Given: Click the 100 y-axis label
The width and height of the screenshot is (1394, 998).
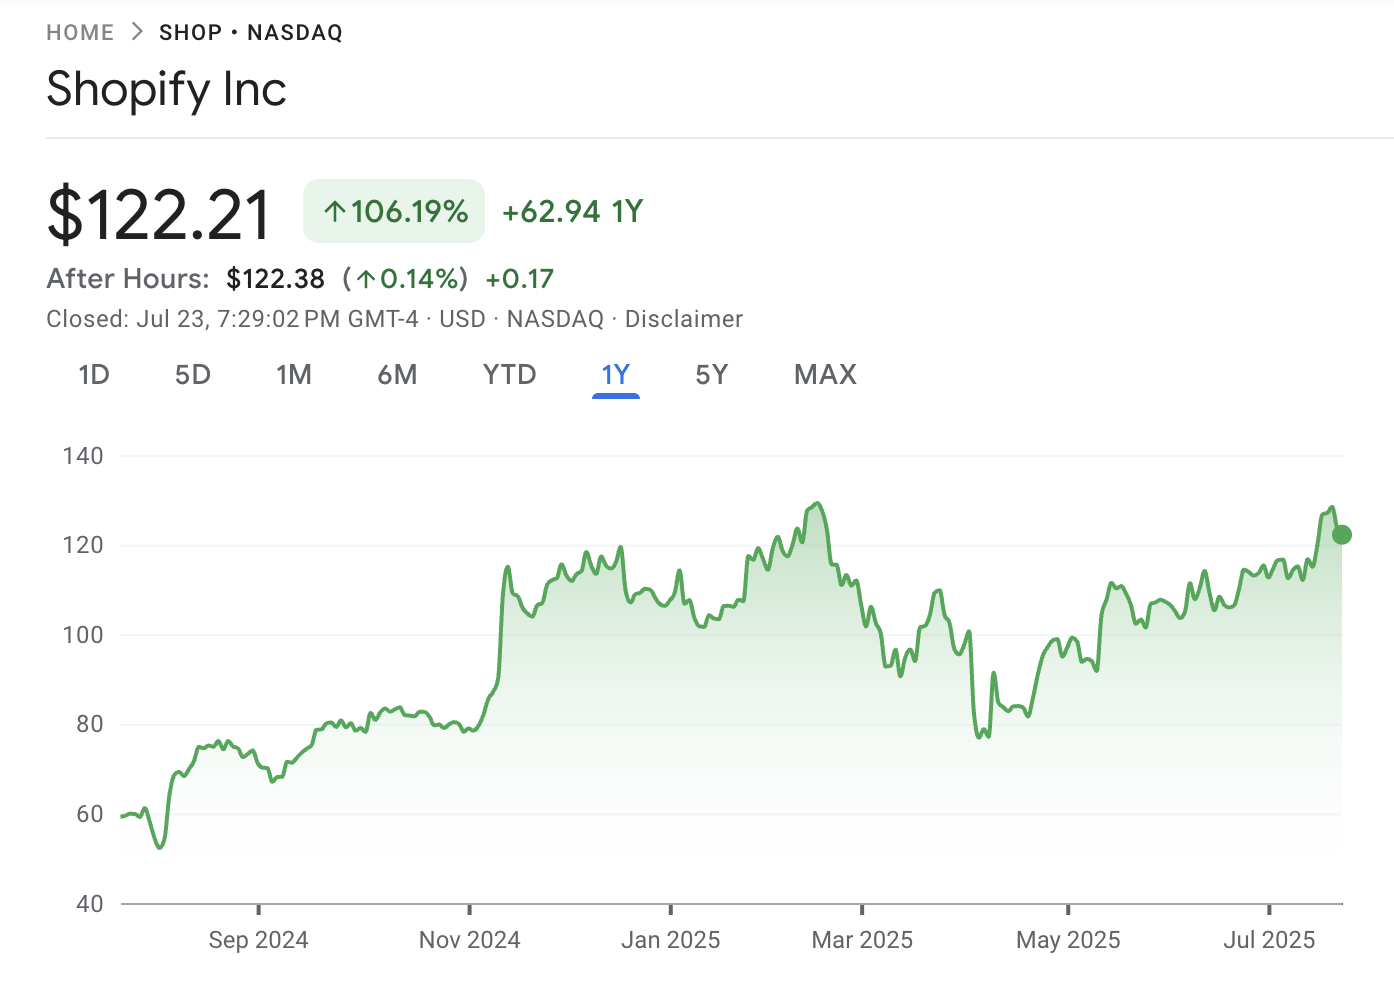Looking at the screenshot, I should 83,635.
